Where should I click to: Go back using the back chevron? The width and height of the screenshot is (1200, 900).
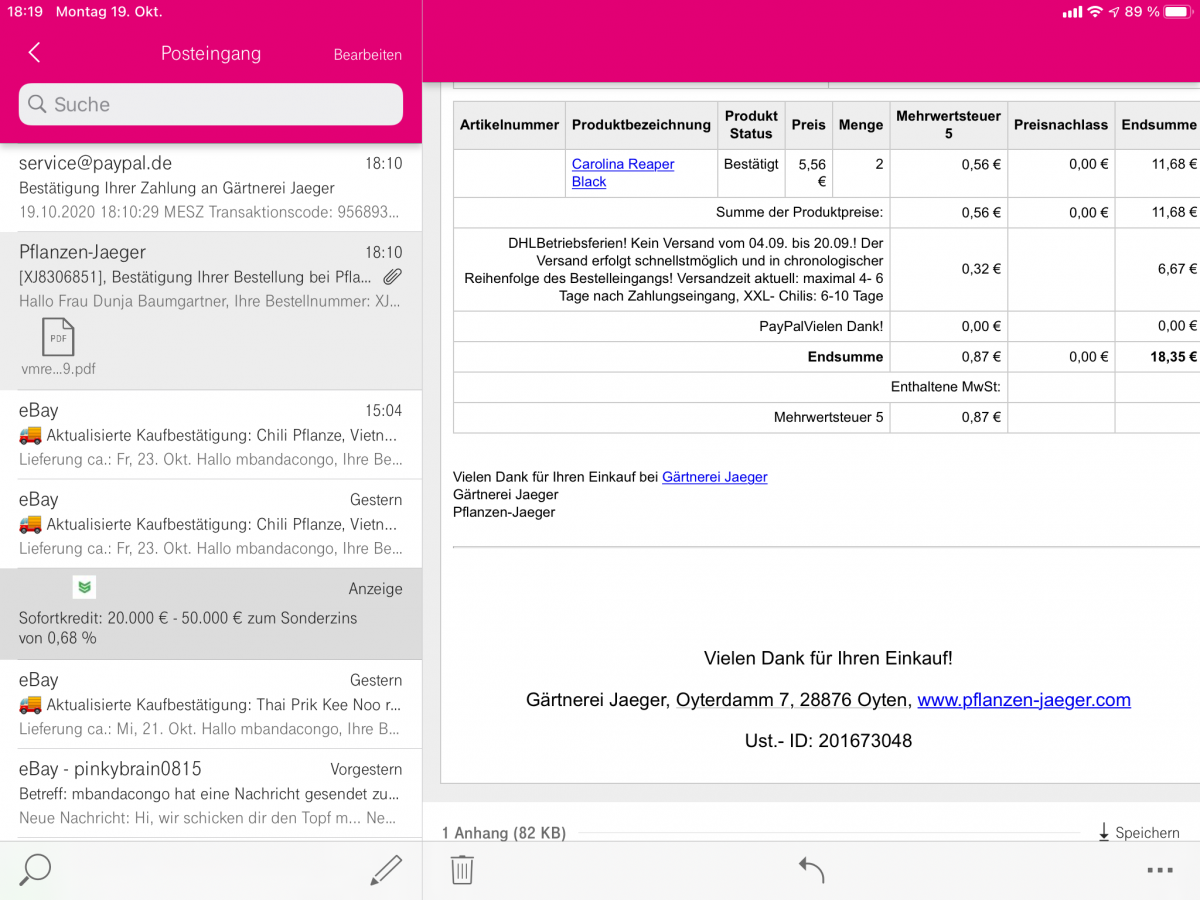tap(34, 53)
